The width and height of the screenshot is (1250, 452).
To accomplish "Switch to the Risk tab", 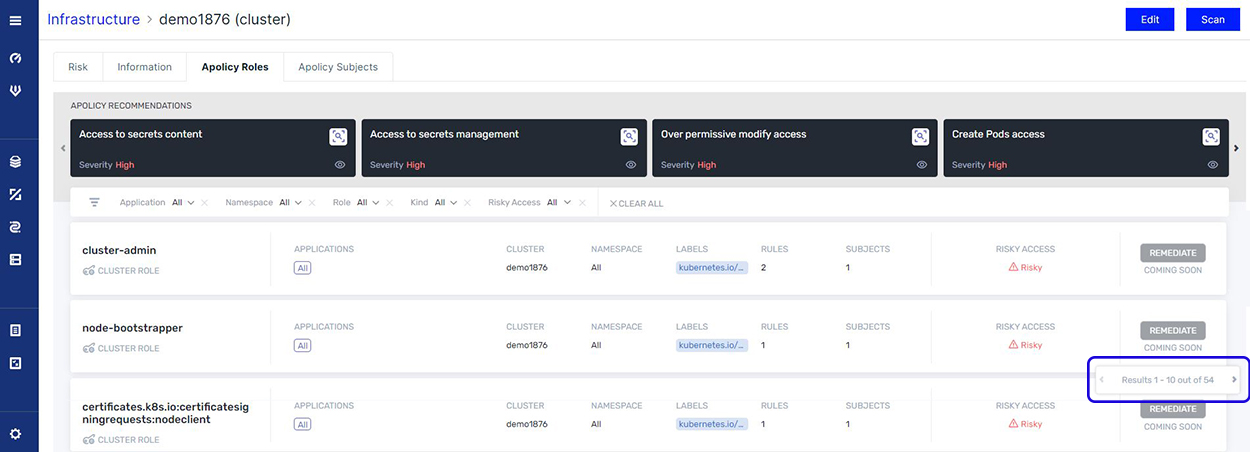I will coord(78,67).
